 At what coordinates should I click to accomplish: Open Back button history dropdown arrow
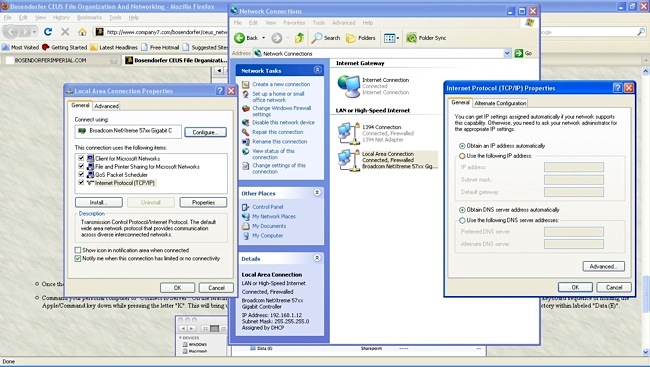click(264, 38)
